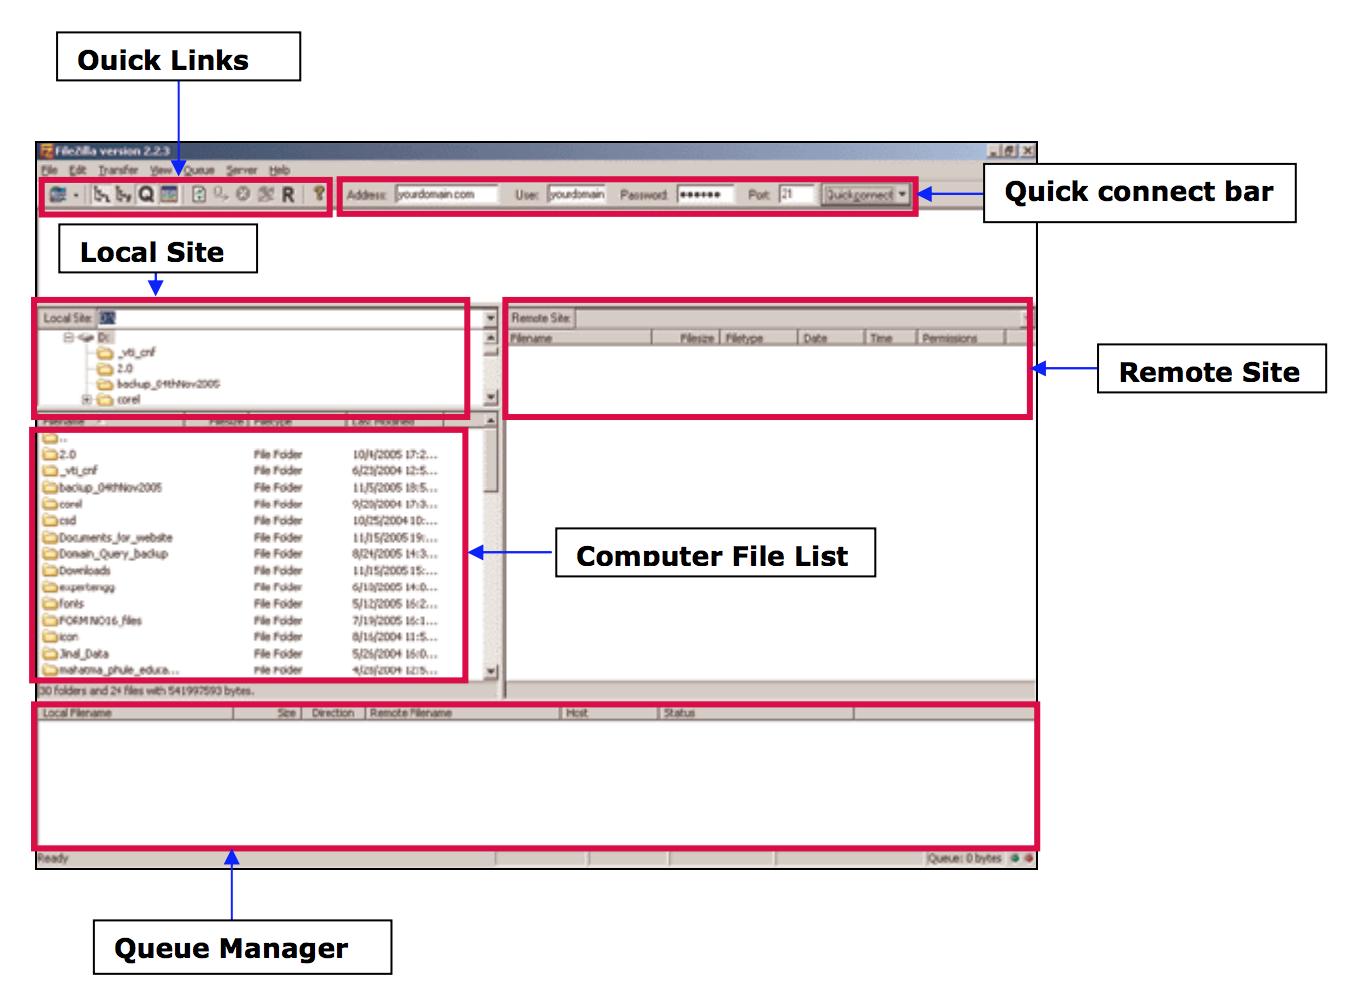Sort remote list by Time column
Viewport: 1348px width, 996px height.
[891, 338]
